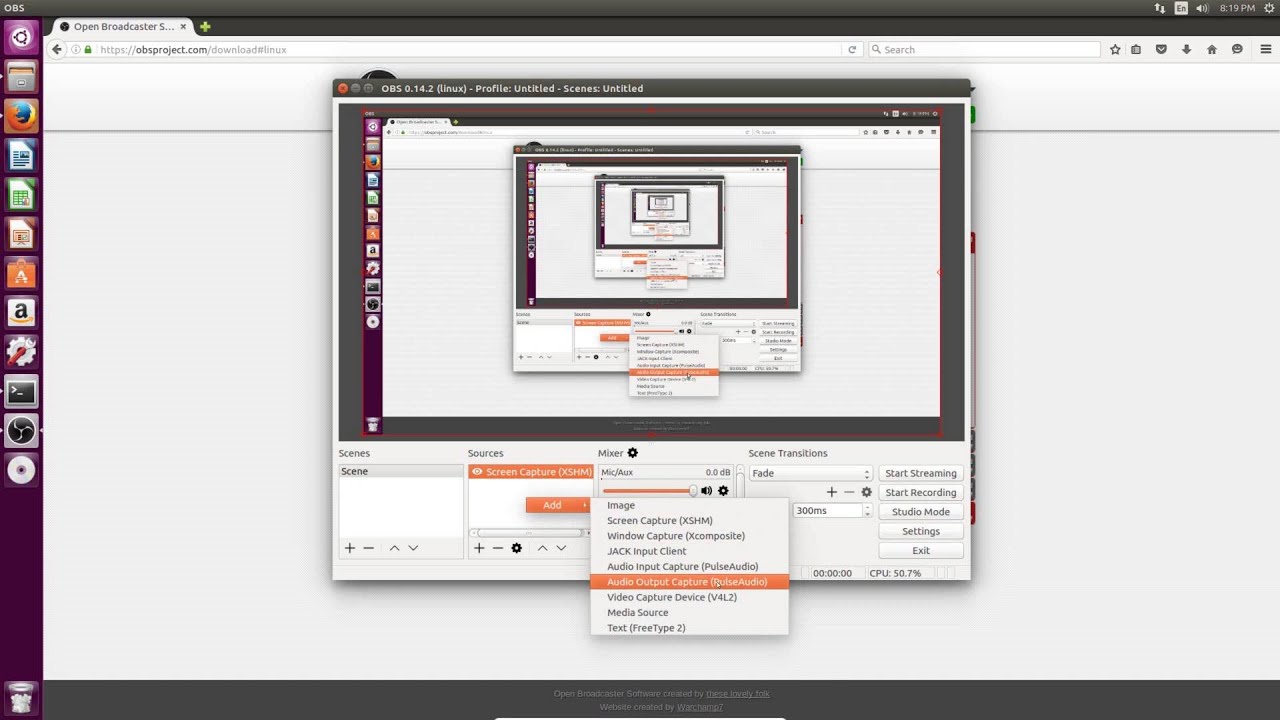
Task: Expand the Add submenu arrow
Action: click(x=585, y=505)
